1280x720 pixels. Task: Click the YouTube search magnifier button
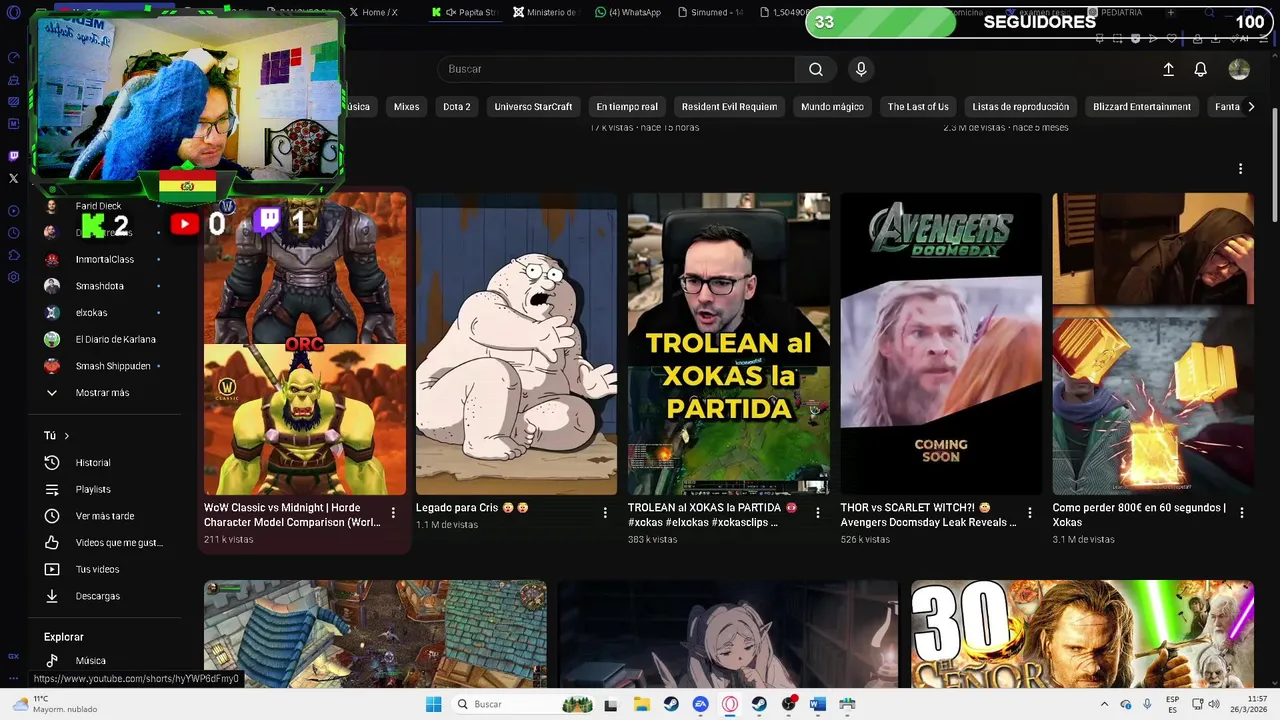(x=816, y=69)
